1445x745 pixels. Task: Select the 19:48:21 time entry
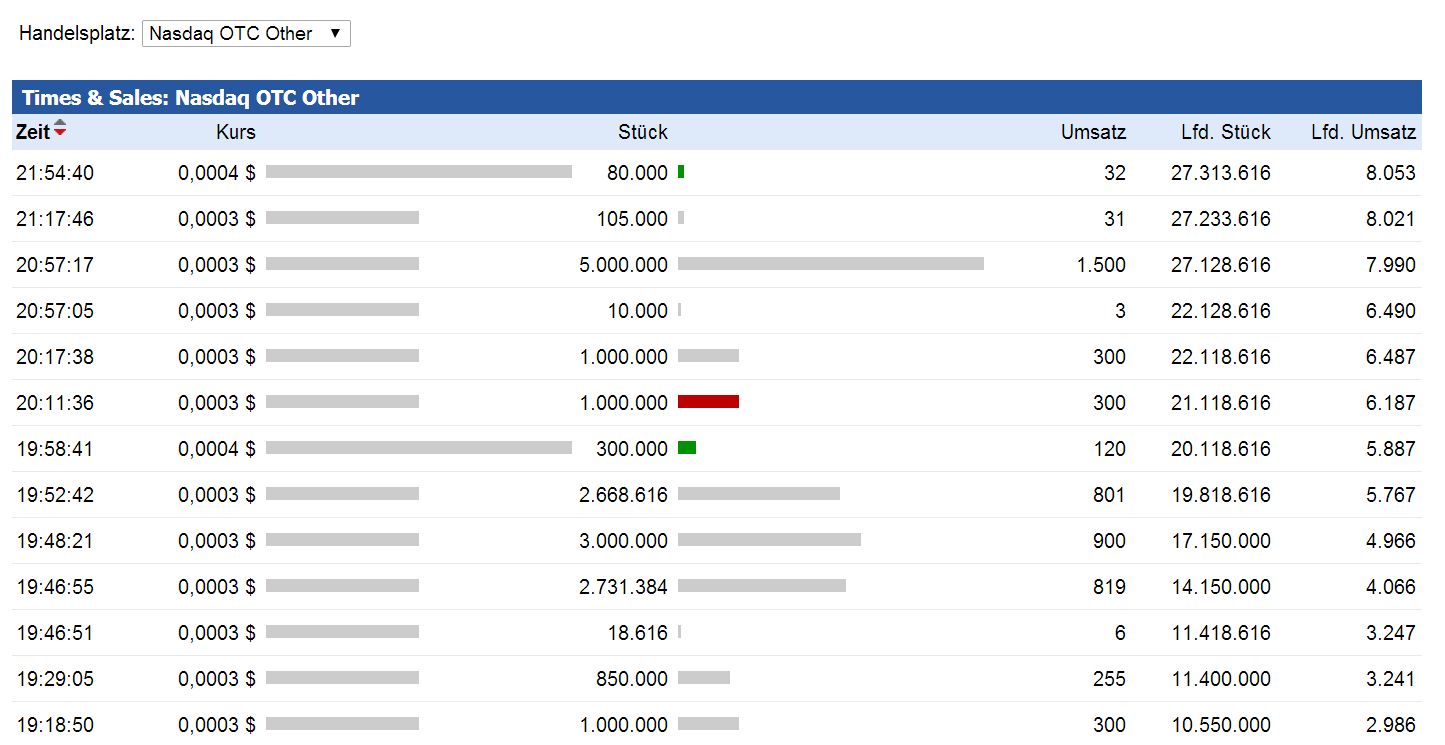click(x=55, y=541)
